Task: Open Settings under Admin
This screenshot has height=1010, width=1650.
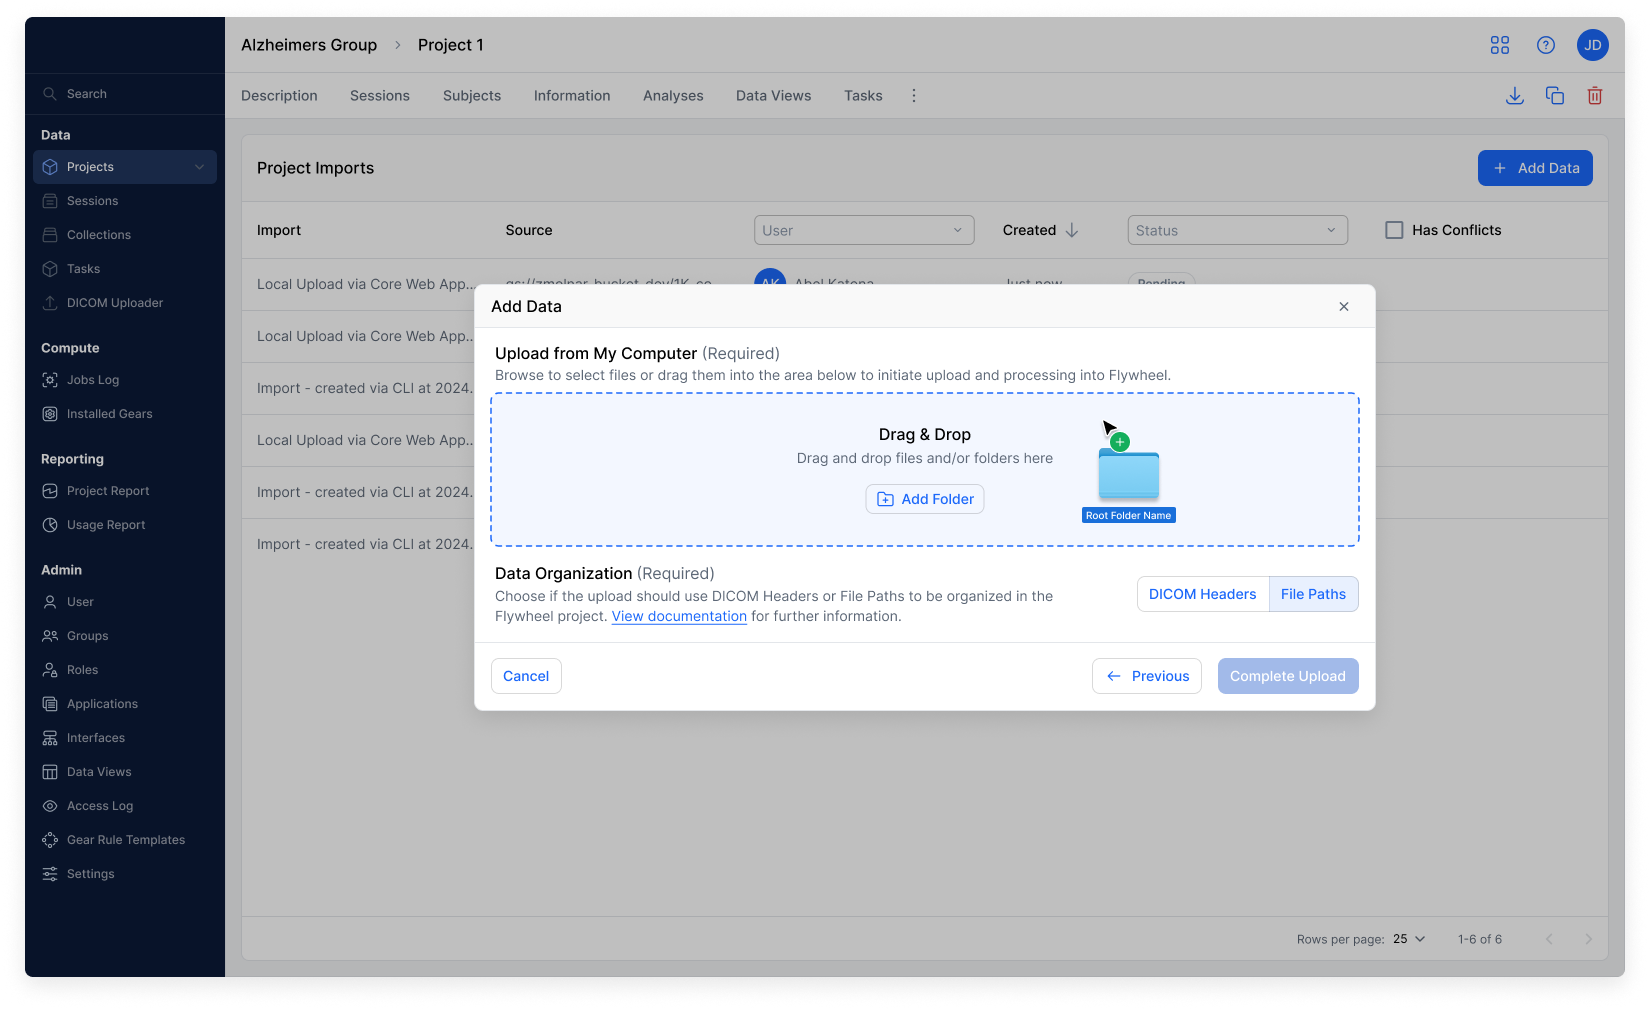Action: point(125,874)
